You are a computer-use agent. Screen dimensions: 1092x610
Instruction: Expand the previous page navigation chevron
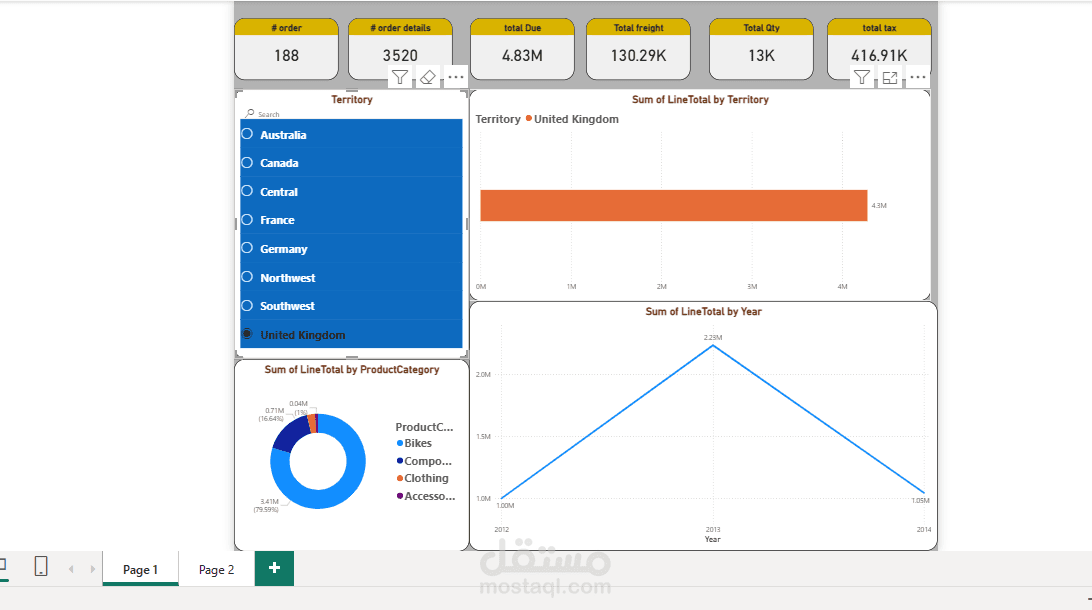point(72,567)
